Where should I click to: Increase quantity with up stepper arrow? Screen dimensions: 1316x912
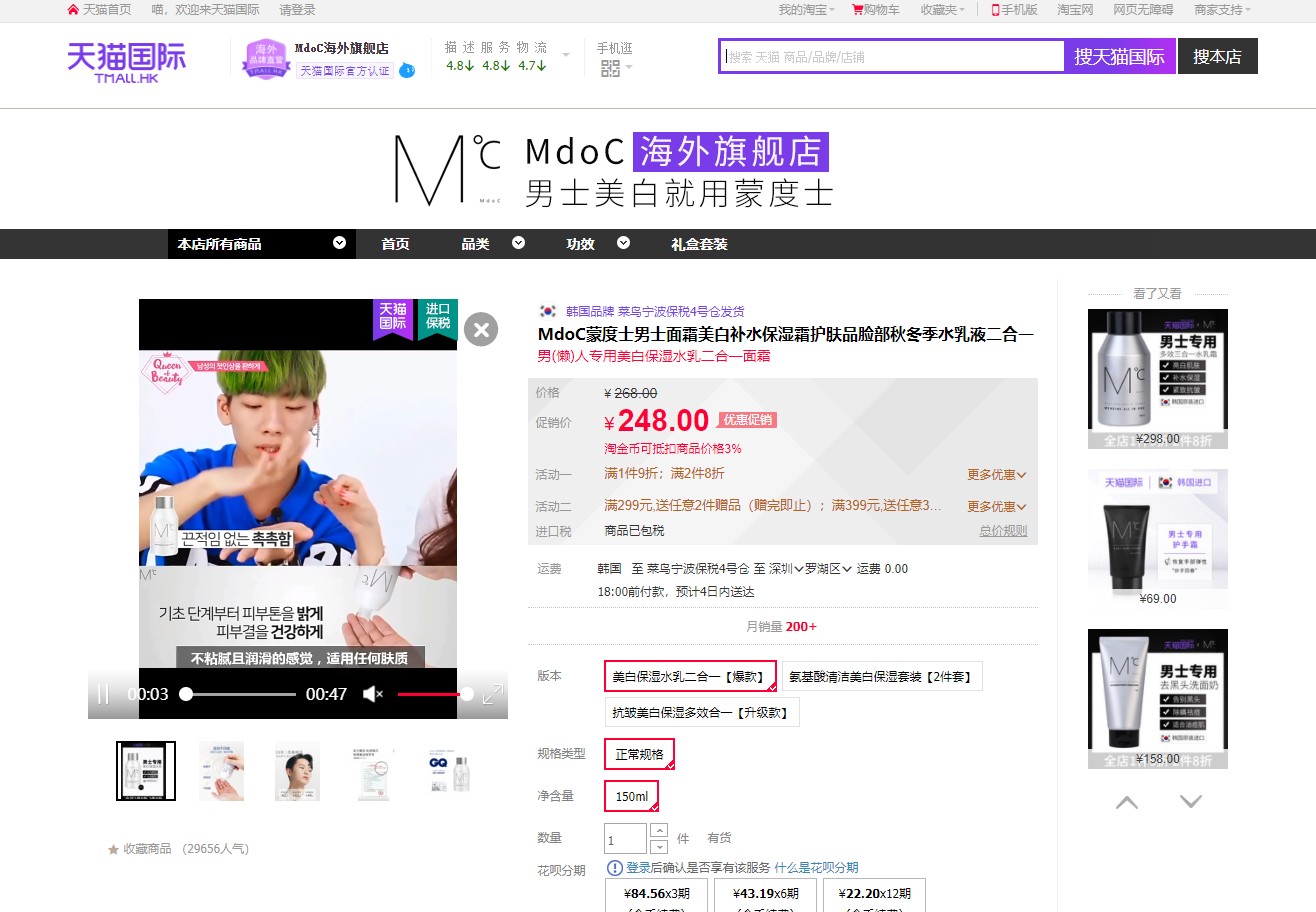[x=659, y=830]
